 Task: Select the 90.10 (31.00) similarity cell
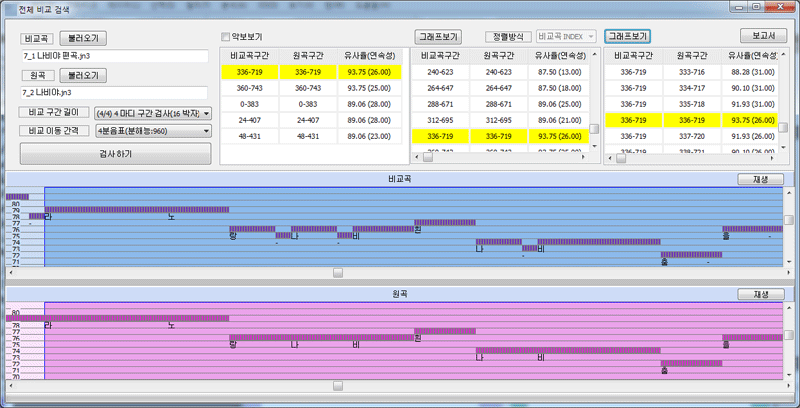tap(750, 88)
